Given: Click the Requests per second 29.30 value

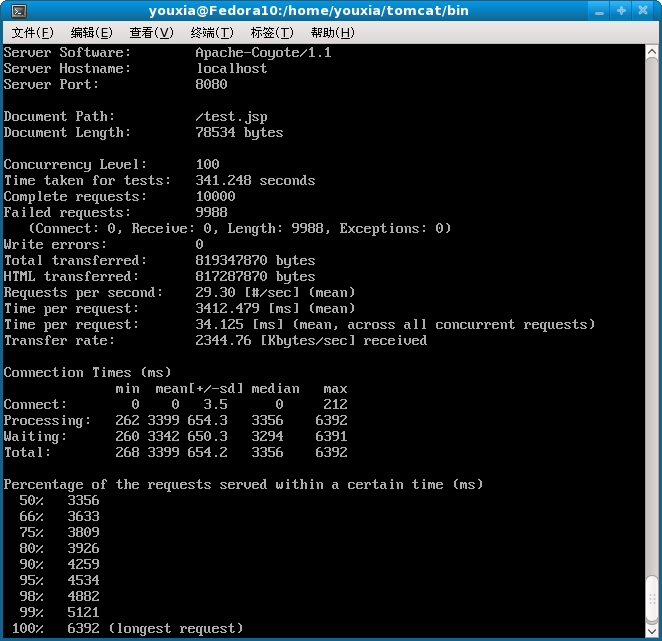Looking at the screenshot, I should tap(215, 293).
